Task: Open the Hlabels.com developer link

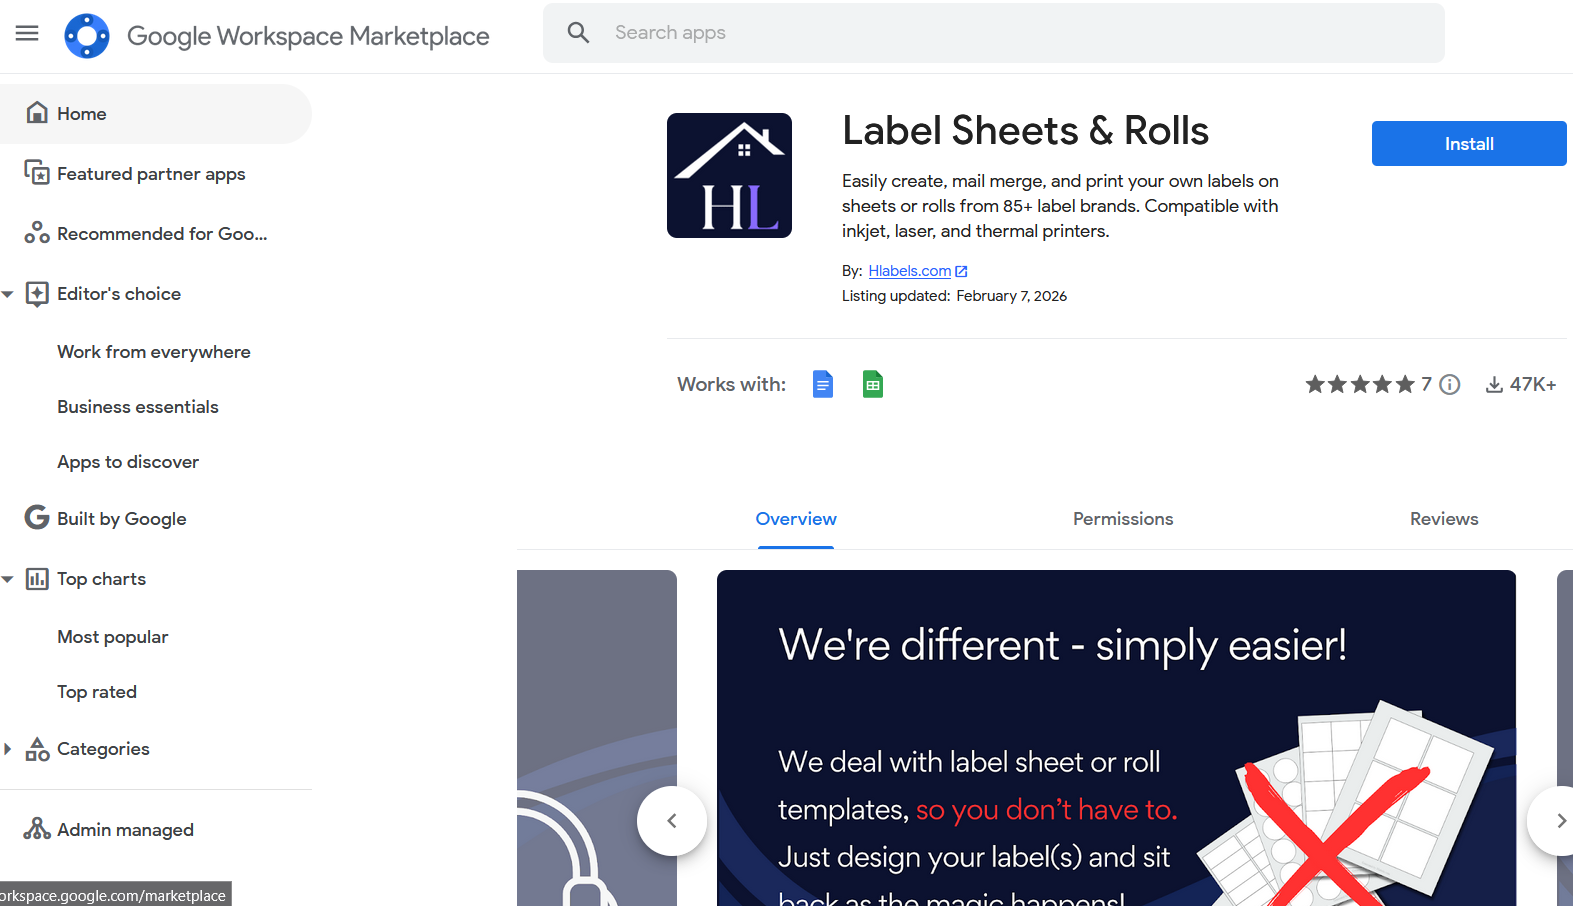Action: pyautogui.click(x=909, y=271)
